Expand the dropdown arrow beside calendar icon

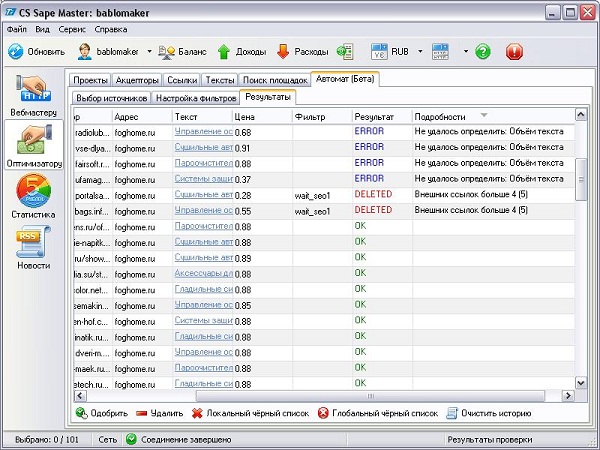click(x=466, y=51)
